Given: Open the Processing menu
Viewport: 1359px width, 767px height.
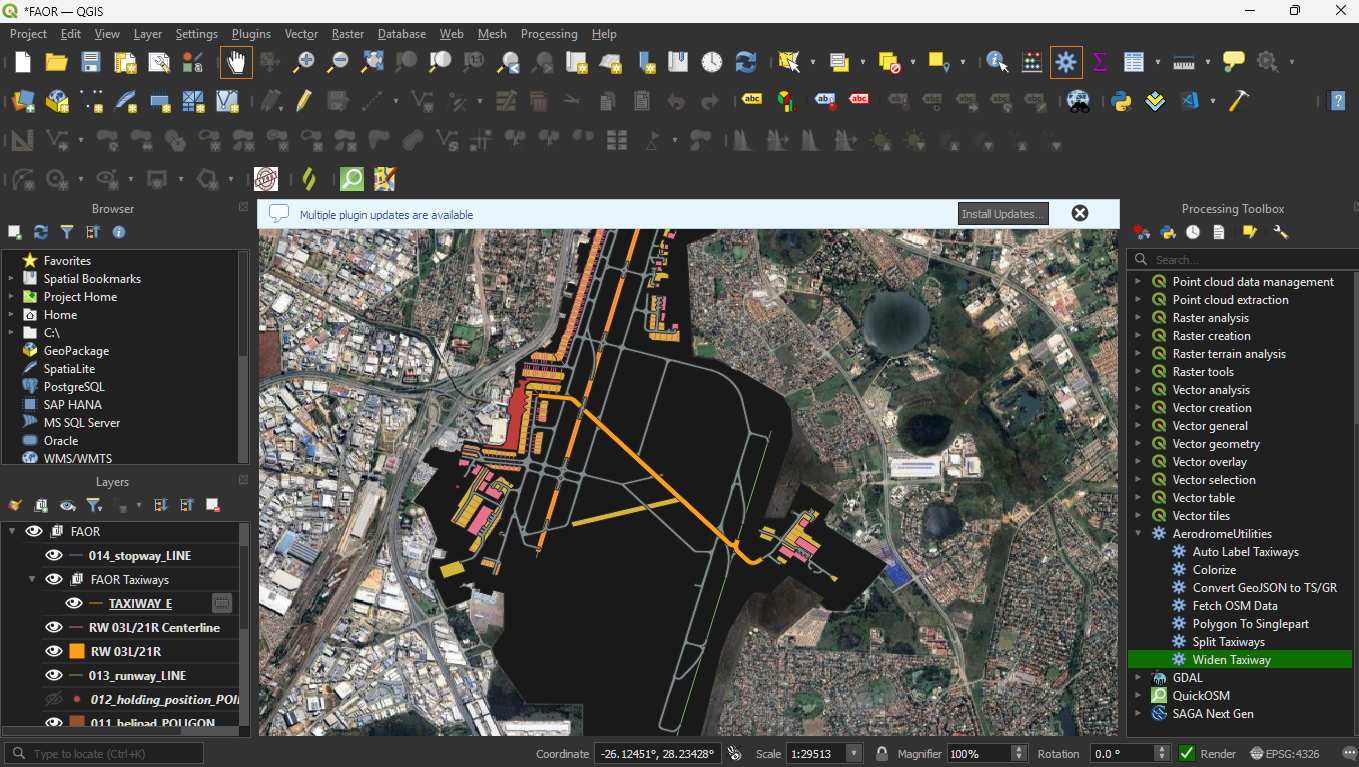Looking at the screenshot, I should pyautogui.click(x=548, y=34).
